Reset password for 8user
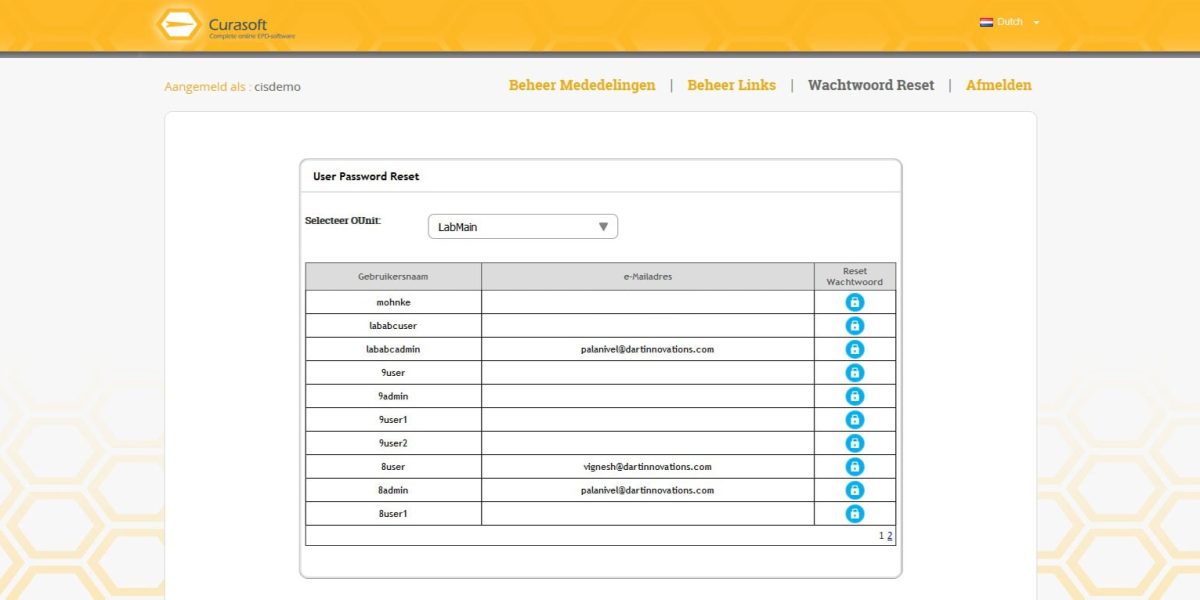 [x=855, y=466]
